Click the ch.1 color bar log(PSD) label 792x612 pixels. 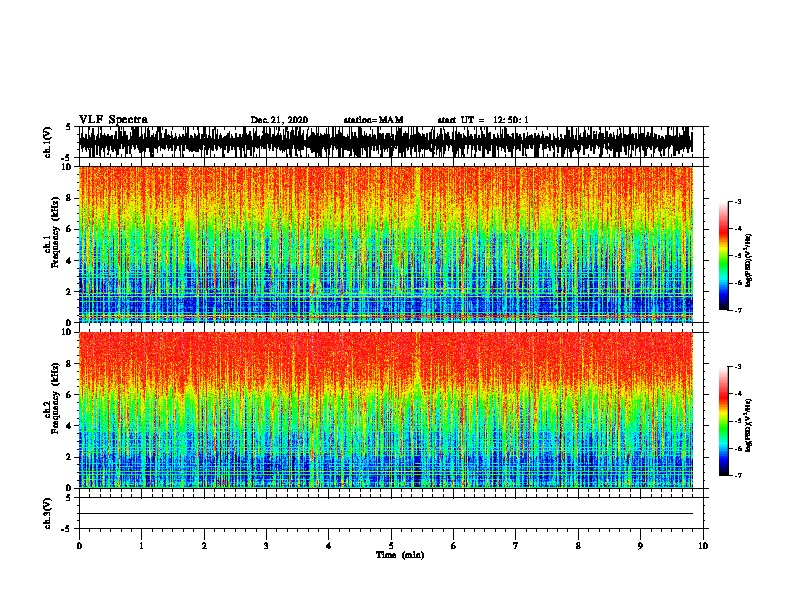[x=749, y=261]
